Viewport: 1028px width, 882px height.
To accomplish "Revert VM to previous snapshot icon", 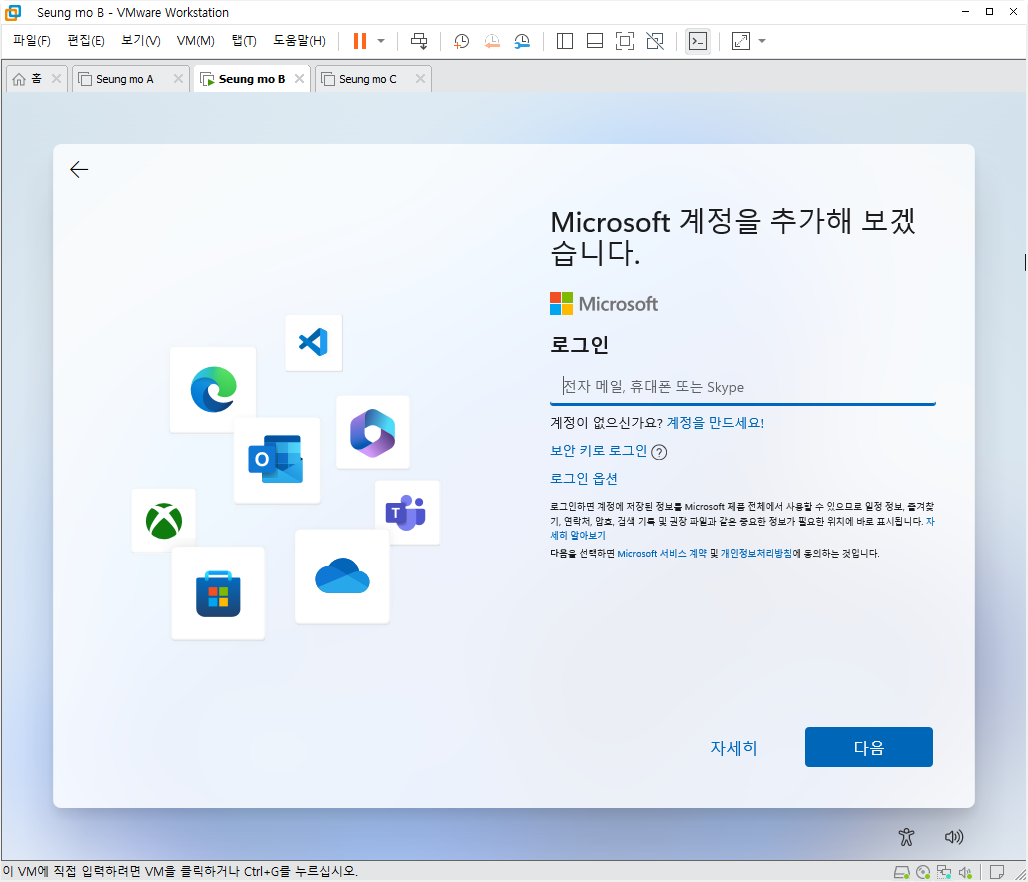I will coord(492,41).
